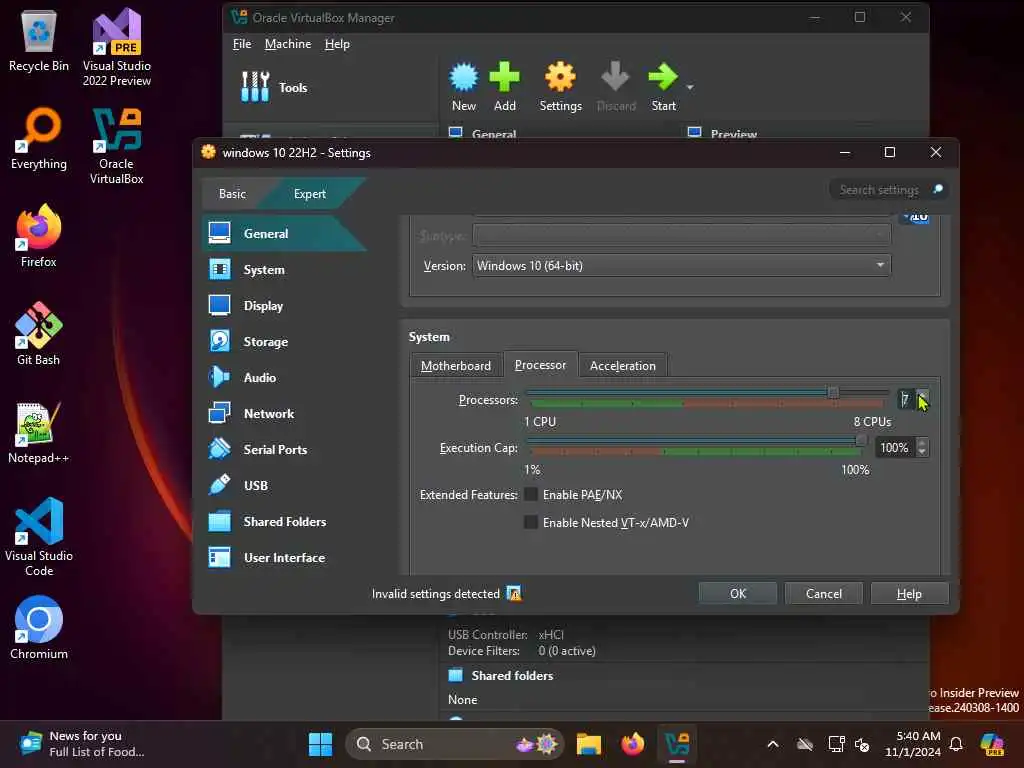Click the New machine toolbar icon

coord(464,86)
